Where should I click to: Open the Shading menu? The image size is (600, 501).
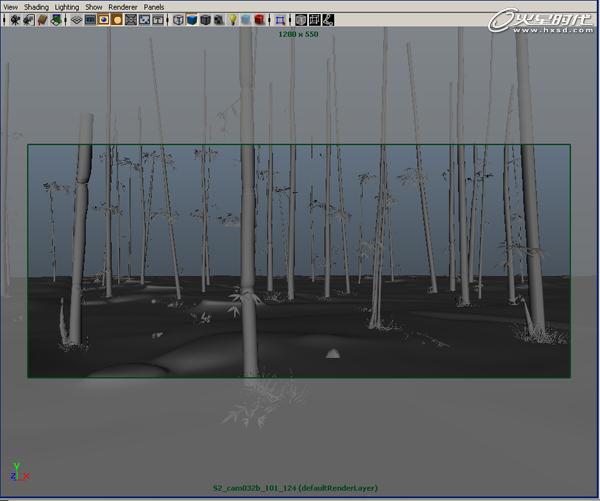(x=35, y=7)
